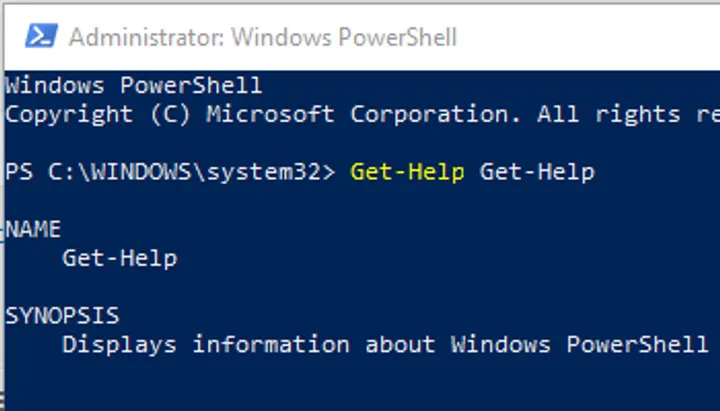Viewport: 720px width, 411px height.
Task: Click the 'PS C:\WINDOWS\system32>' prompt
Action: tap(169, 172)
